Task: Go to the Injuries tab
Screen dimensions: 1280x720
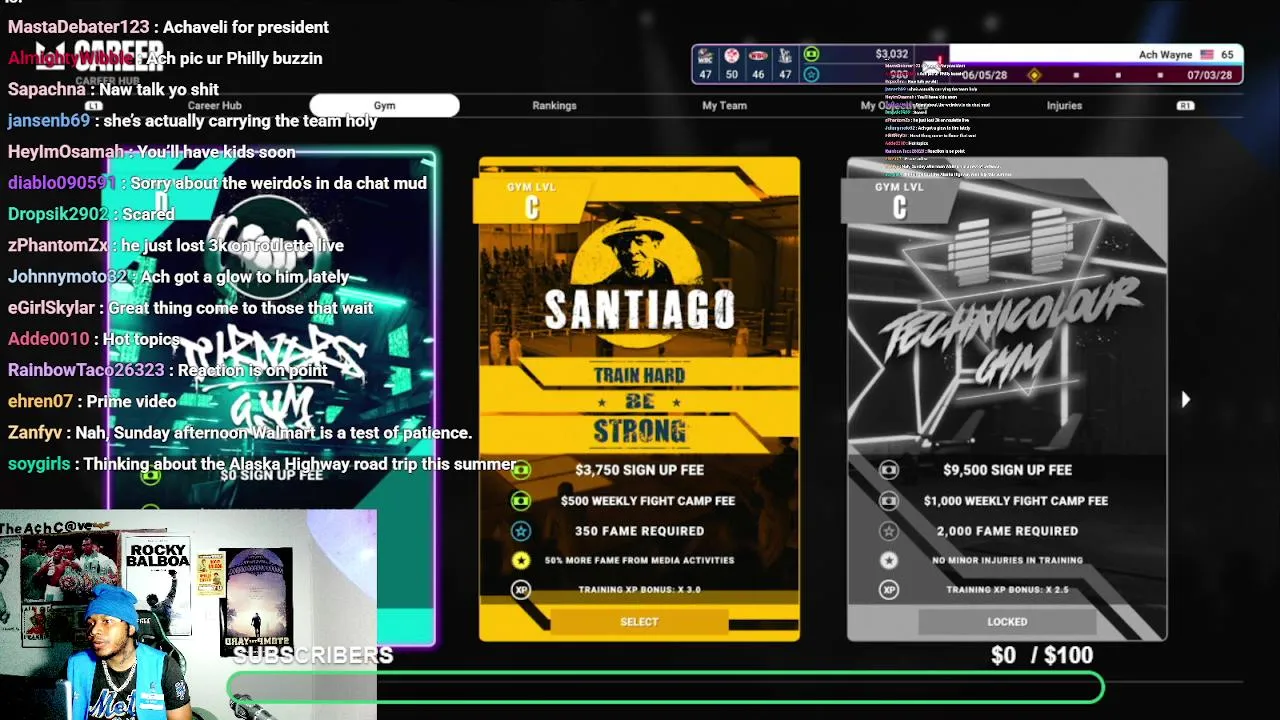Action: (x=1064, y=105)
